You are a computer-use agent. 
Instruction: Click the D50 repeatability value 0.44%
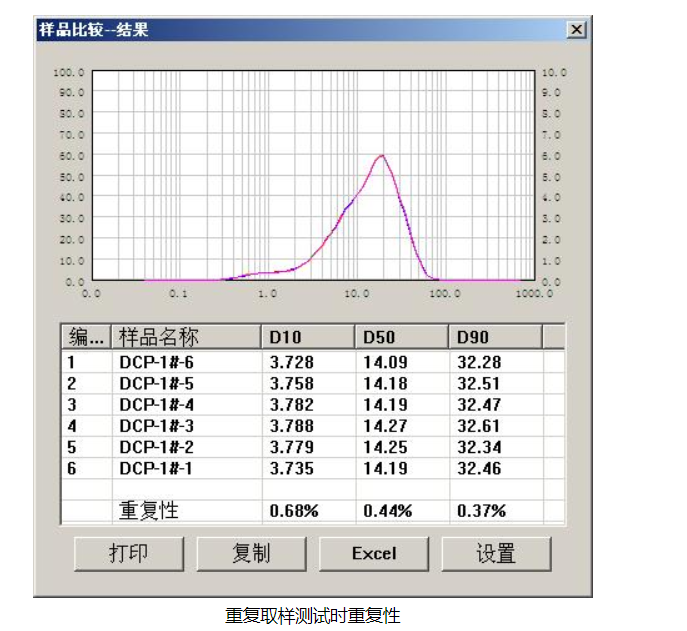387,511
